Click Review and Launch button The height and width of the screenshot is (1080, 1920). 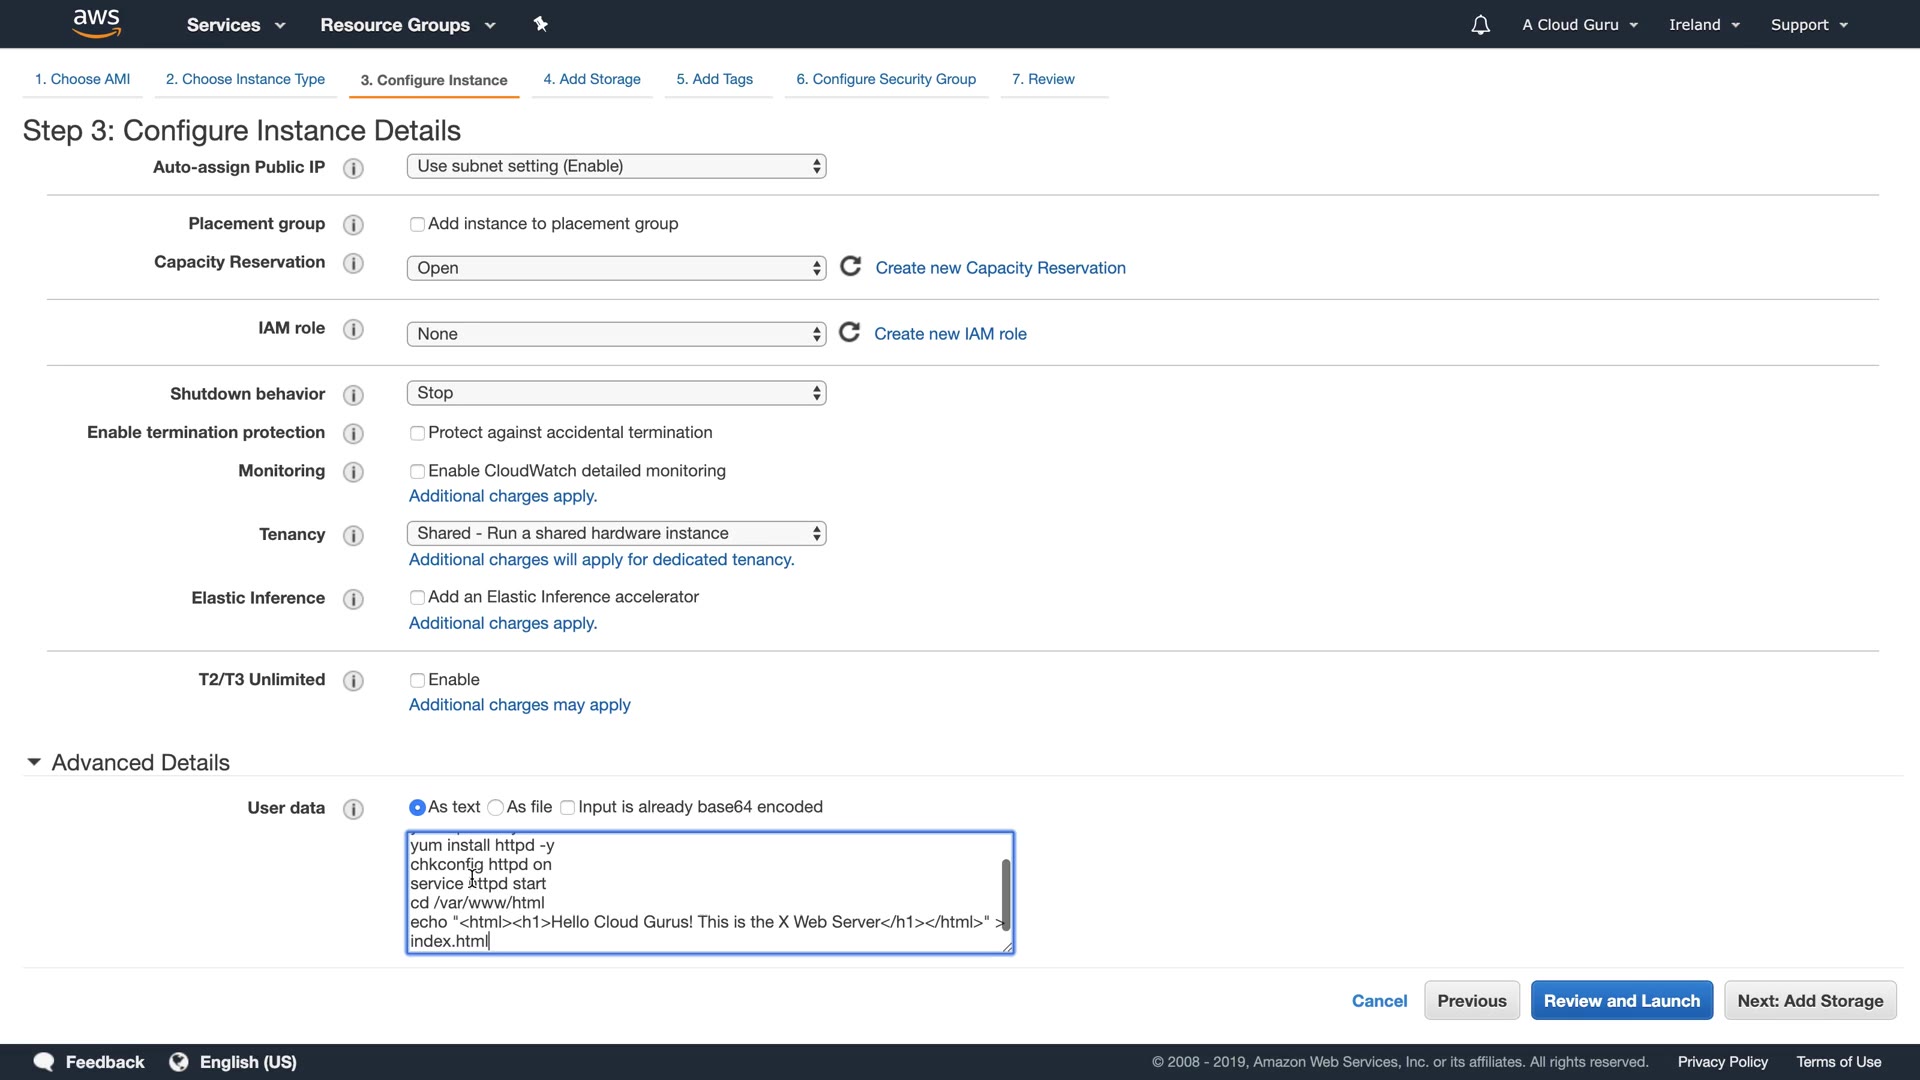tap(1621, 1000)
